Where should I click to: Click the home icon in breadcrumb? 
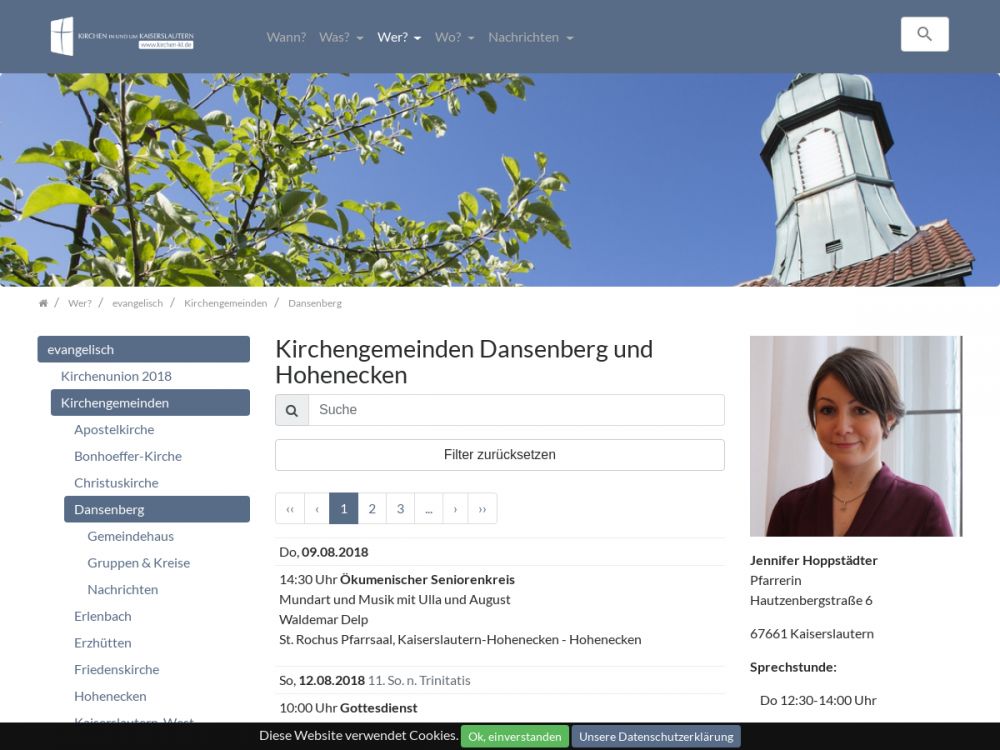click(43, 303)
